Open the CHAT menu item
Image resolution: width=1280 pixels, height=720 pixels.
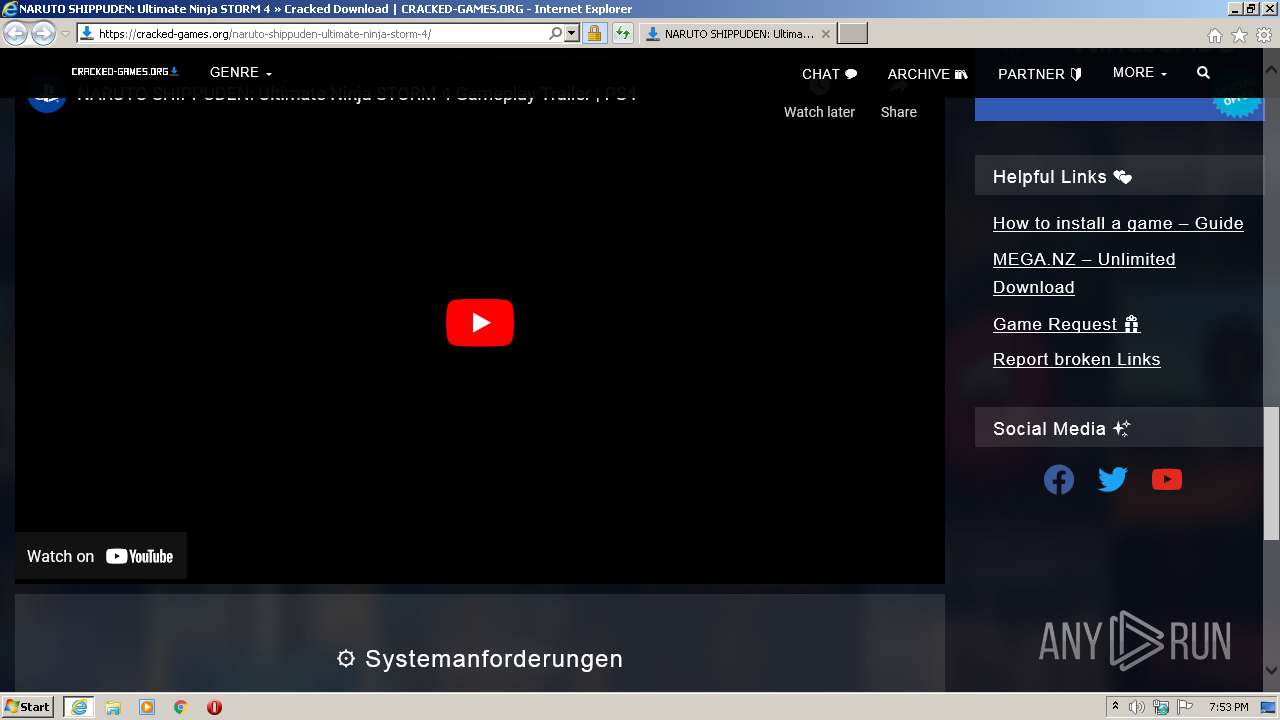click(x=829, y=74)
